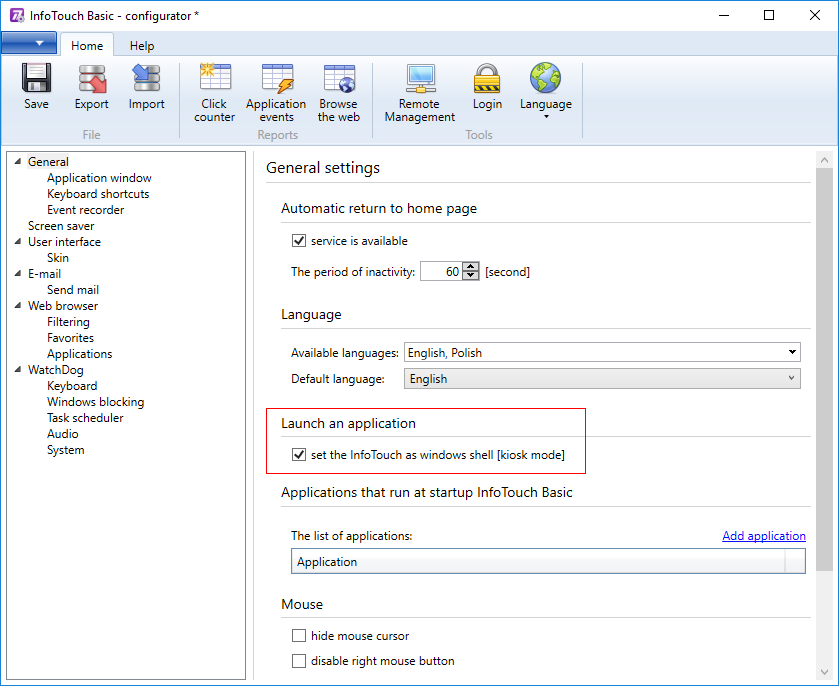Viewport: 839px width, 686px height.
Task: Open the Application events report
Action: [276, 93]
